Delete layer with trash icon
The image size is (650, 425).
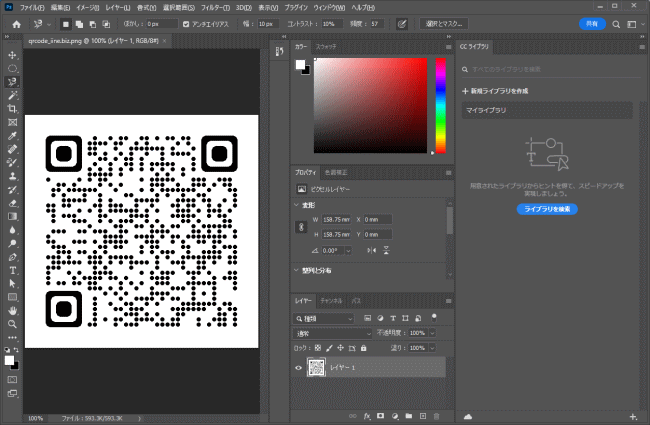436,416
